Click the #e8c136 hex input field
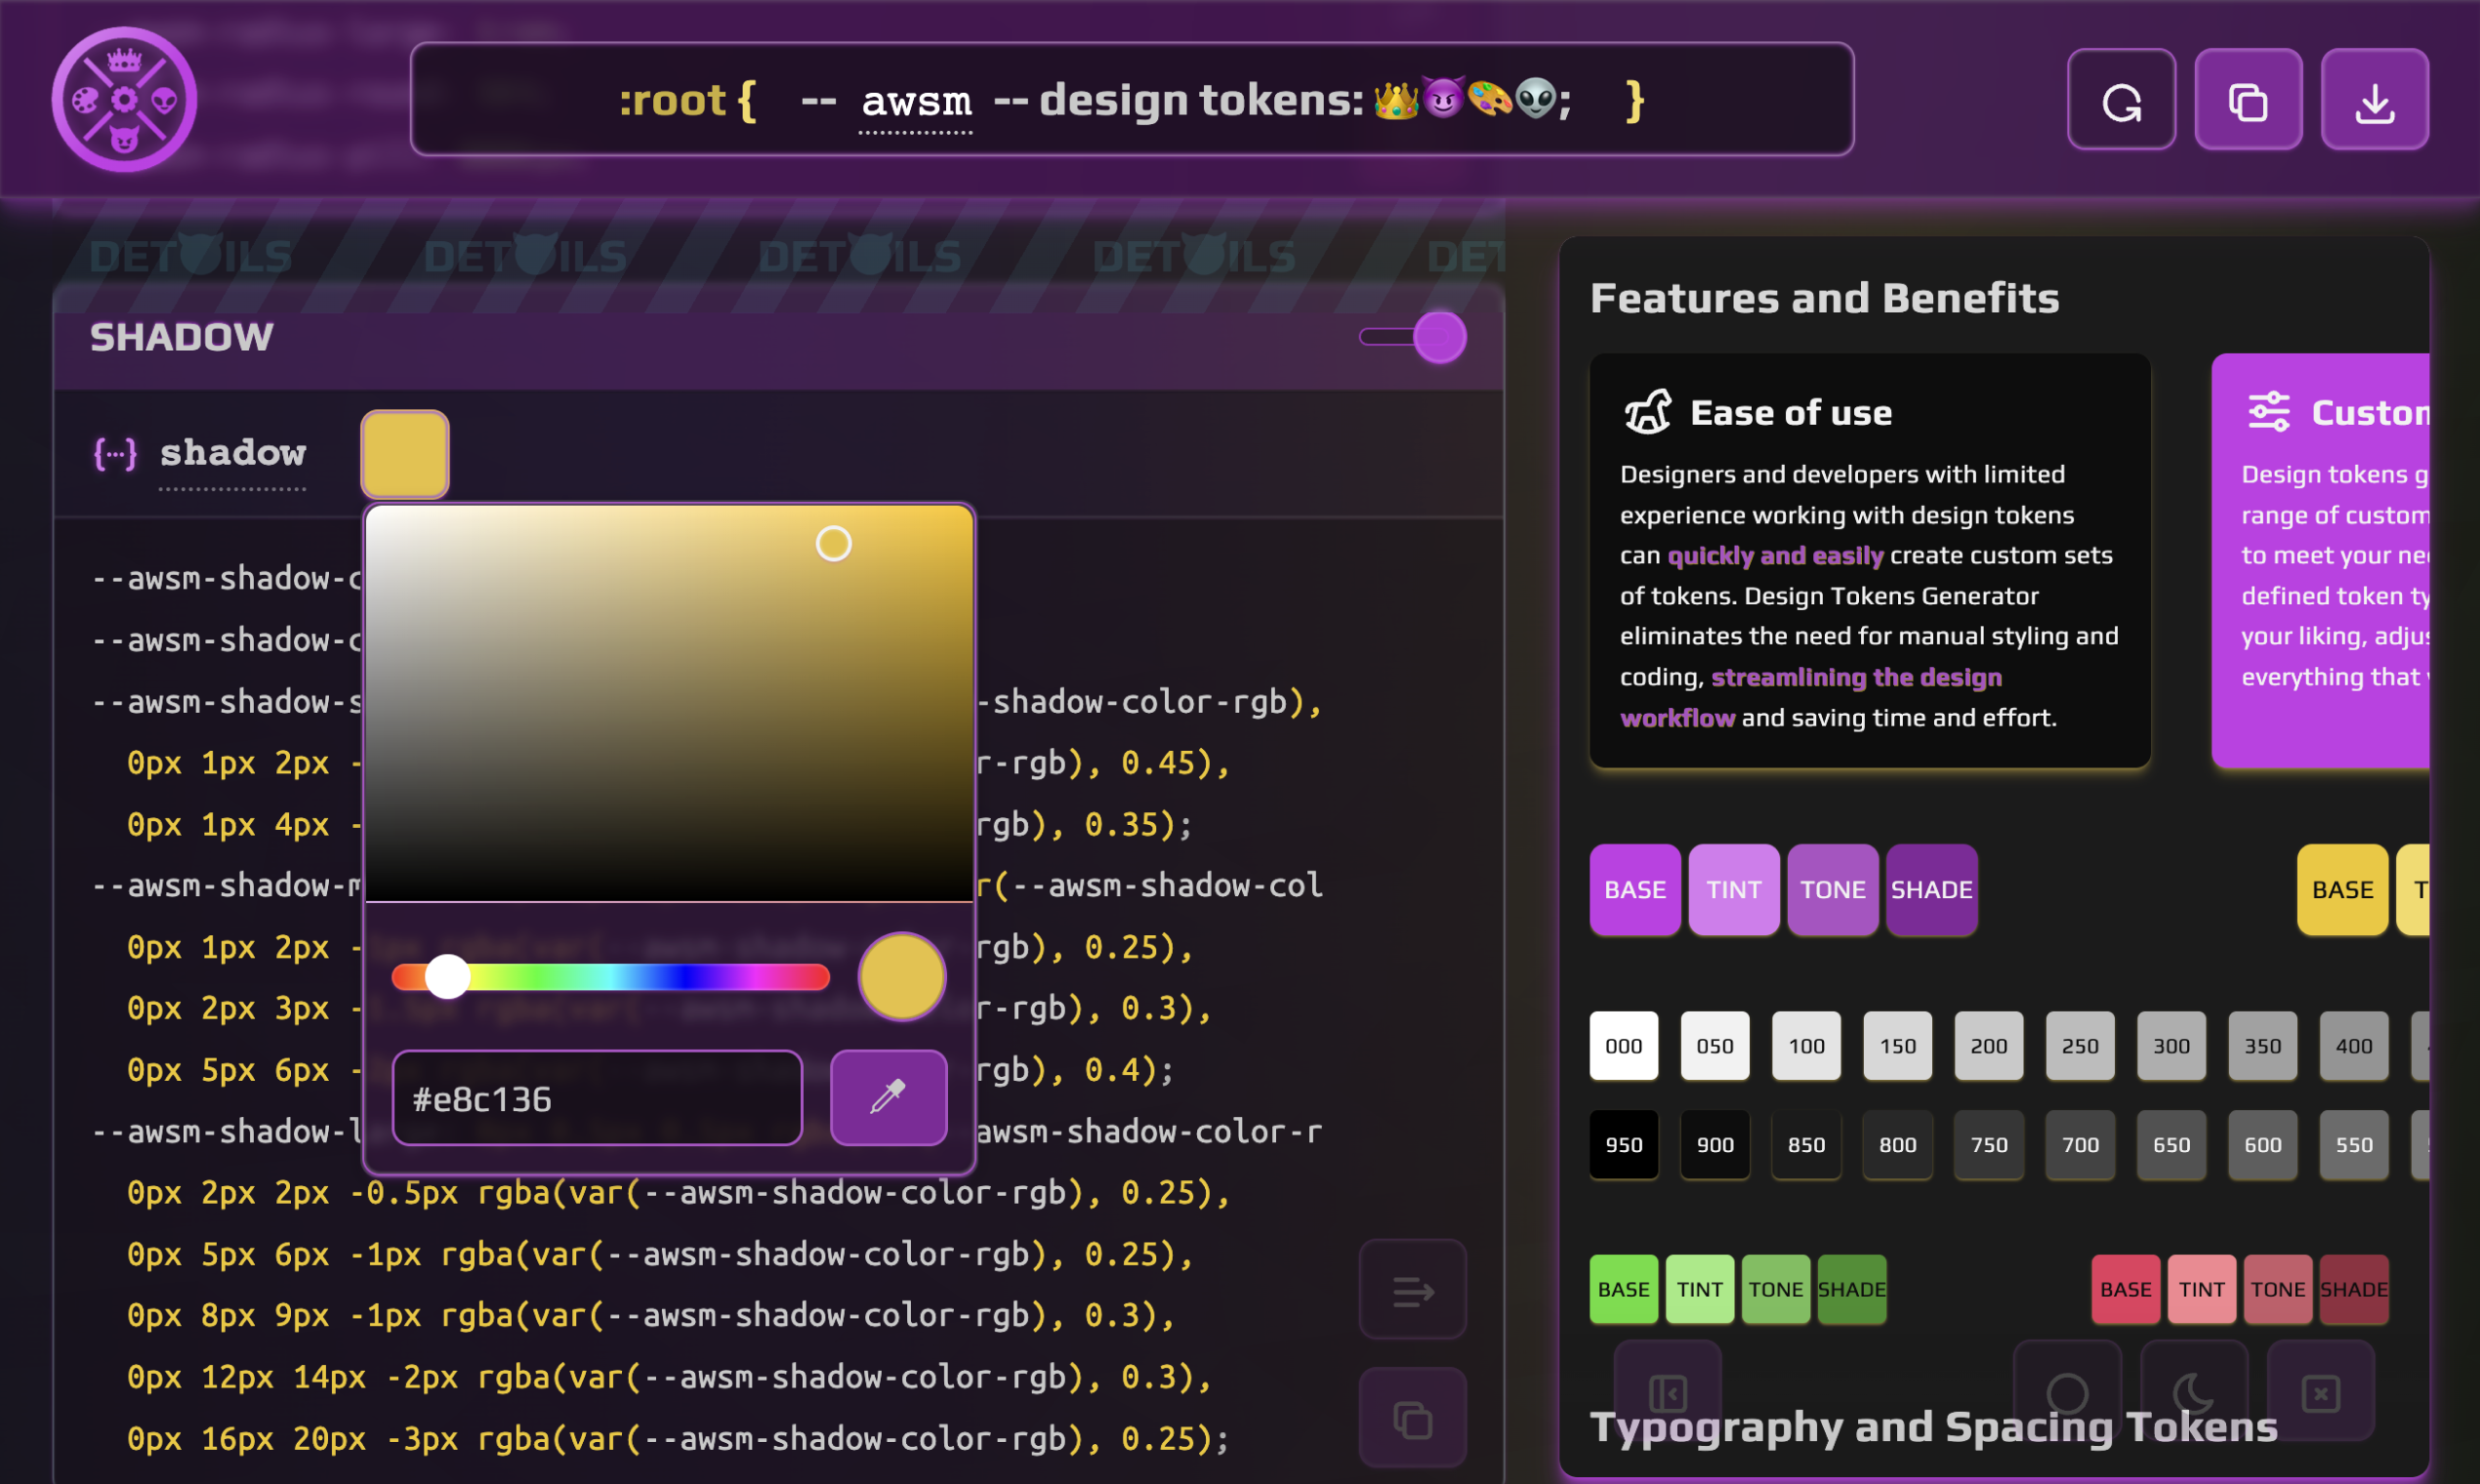2480x1484 pixels. 597,1097
